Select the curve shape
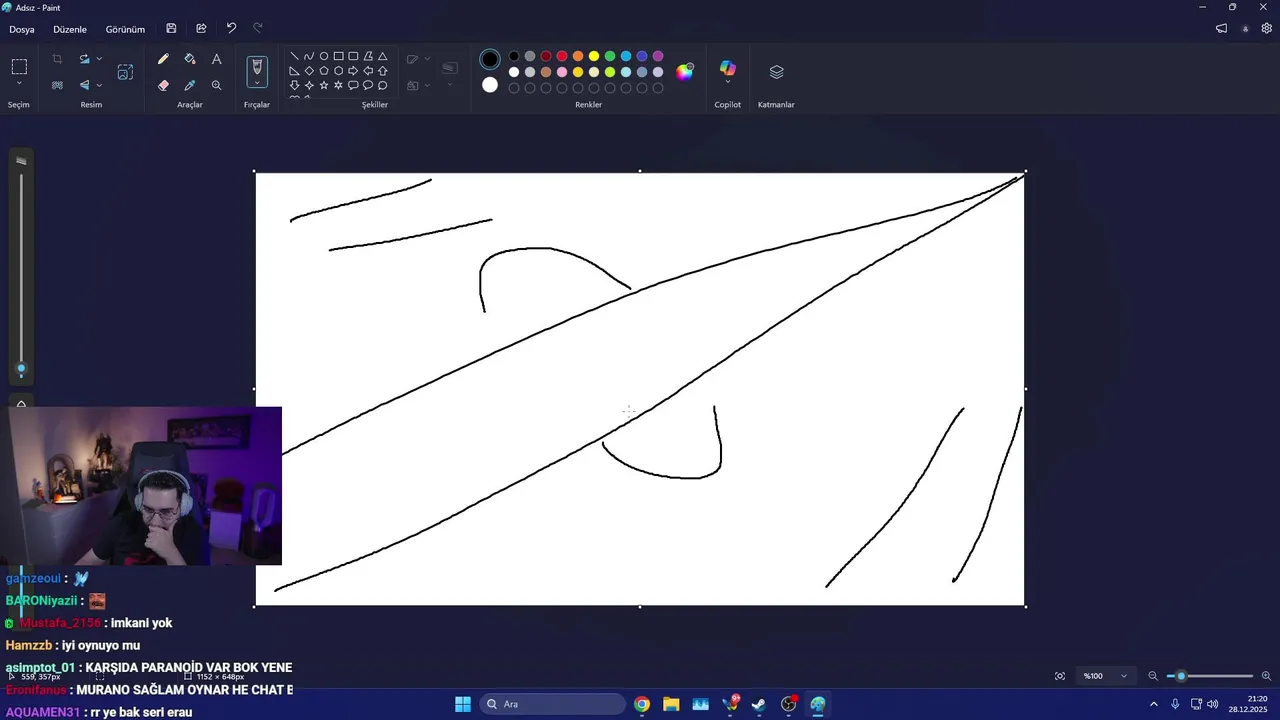 (x=309, y=57)
